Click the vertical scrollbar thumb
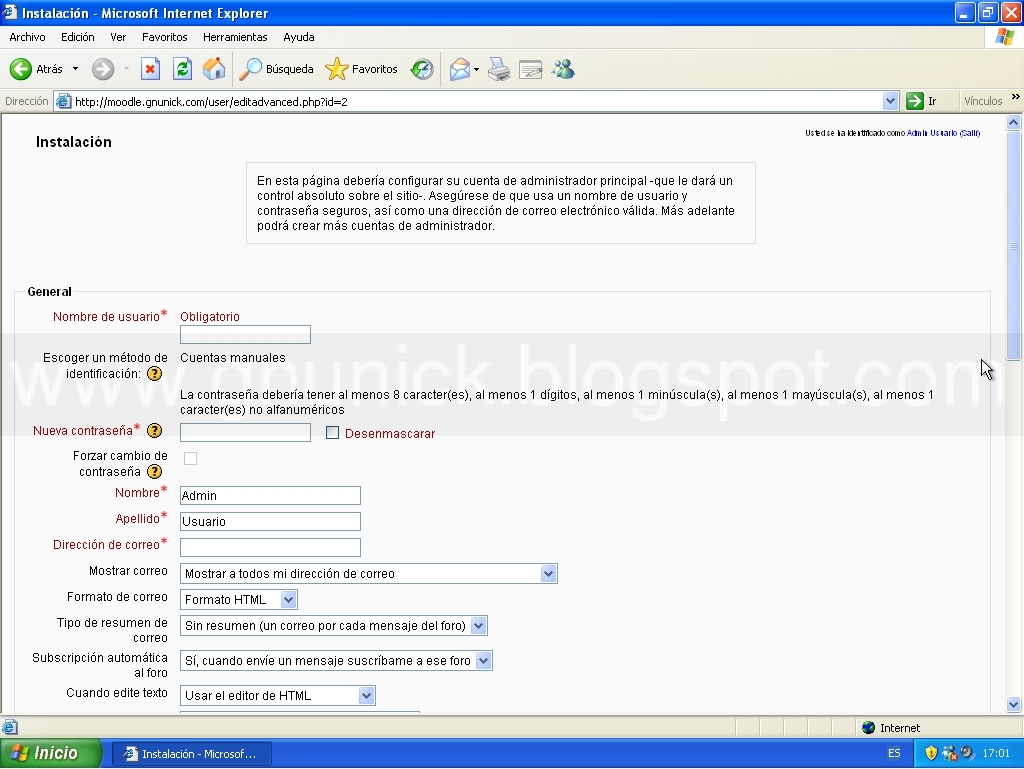This screenshot has width=1024, height=769. click(1014, 245)
